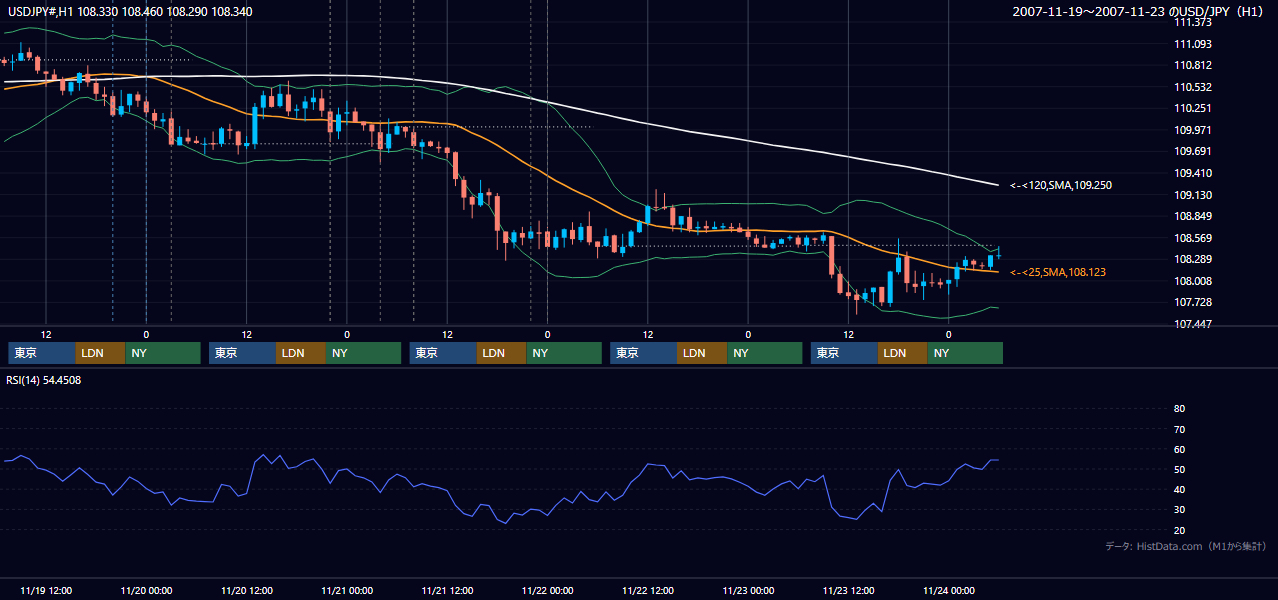The width and height of the screenshot is (1278, 600).
Task: Click price axis value 108.849
Action: coord(1193,216)
